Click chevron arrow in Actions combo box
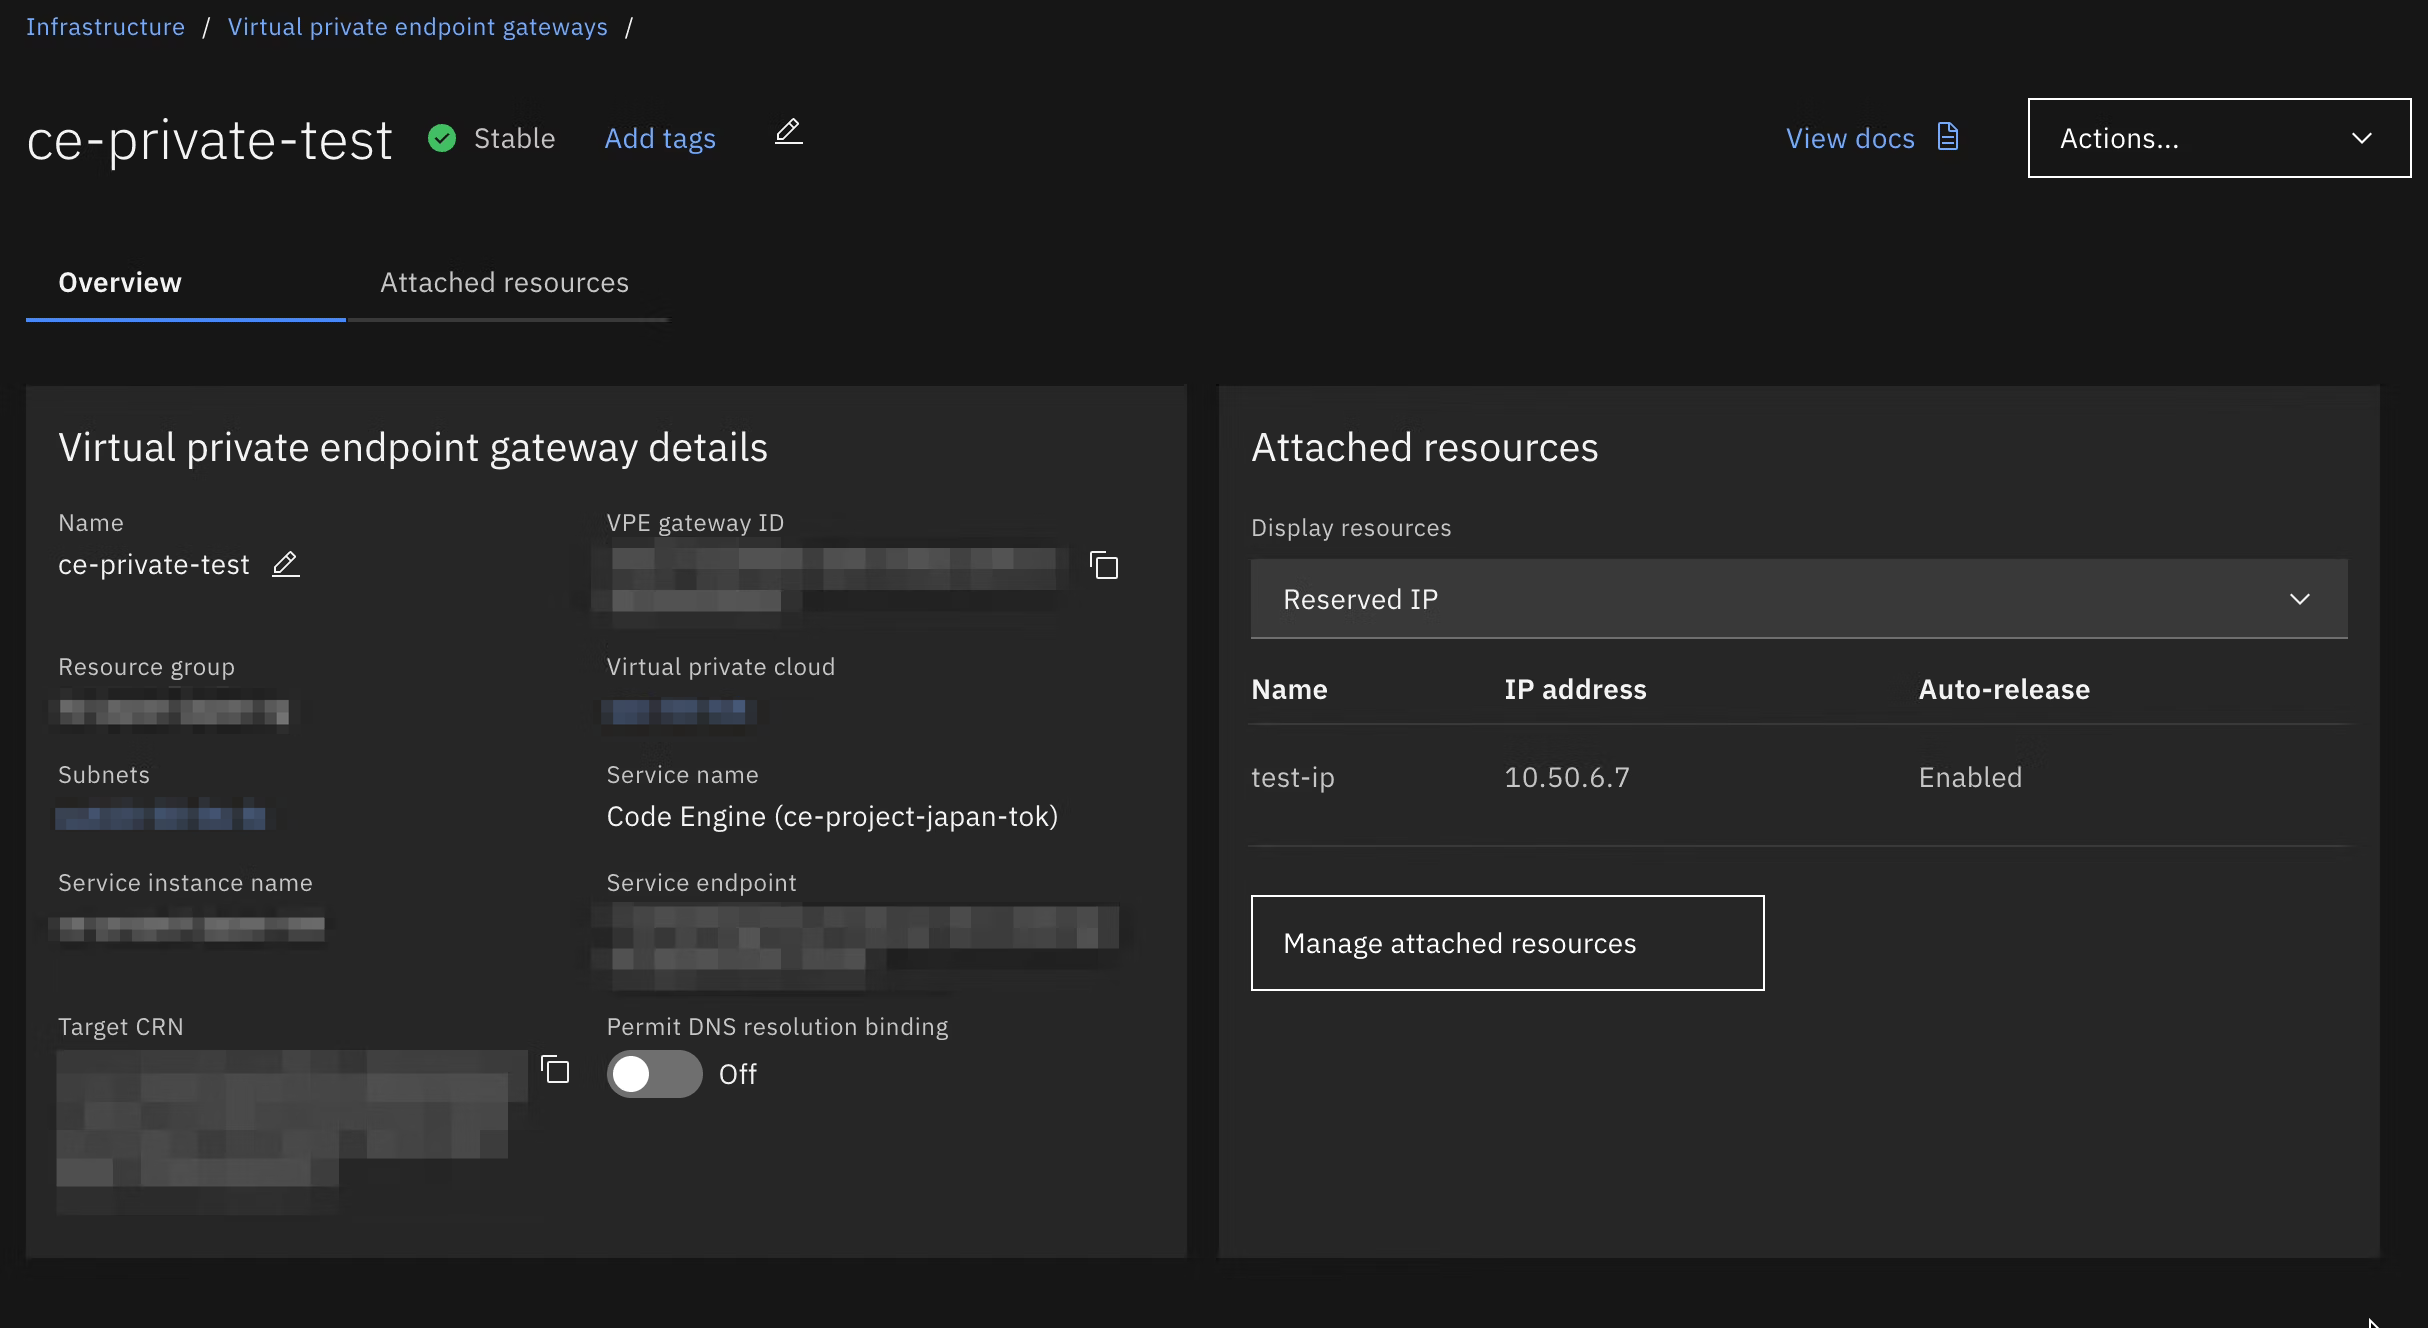2428x1328 pixels. pyautogui.click(x=2361, y=138)
